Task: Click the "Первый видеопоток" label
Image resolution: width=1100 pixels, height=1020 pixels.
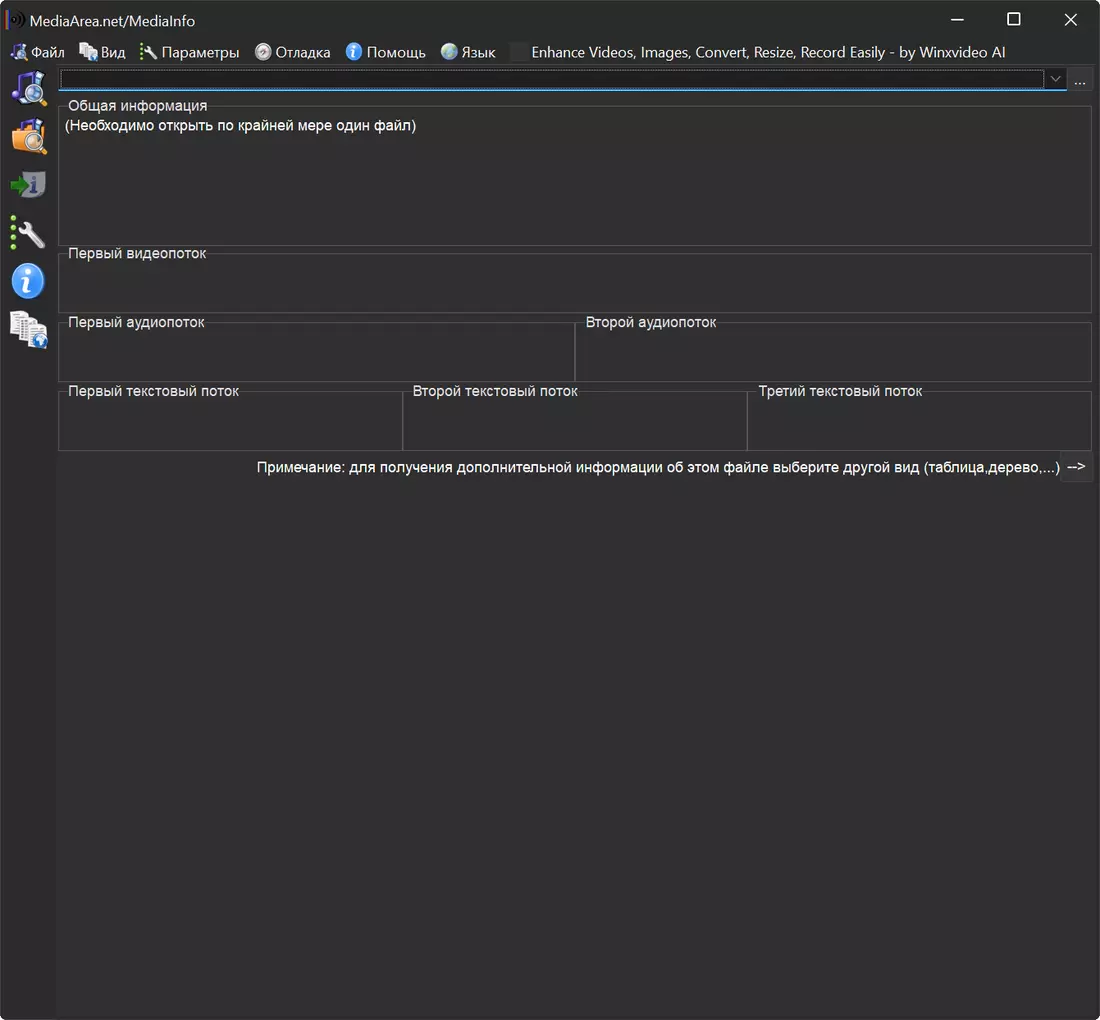Action: coord(137,253)
